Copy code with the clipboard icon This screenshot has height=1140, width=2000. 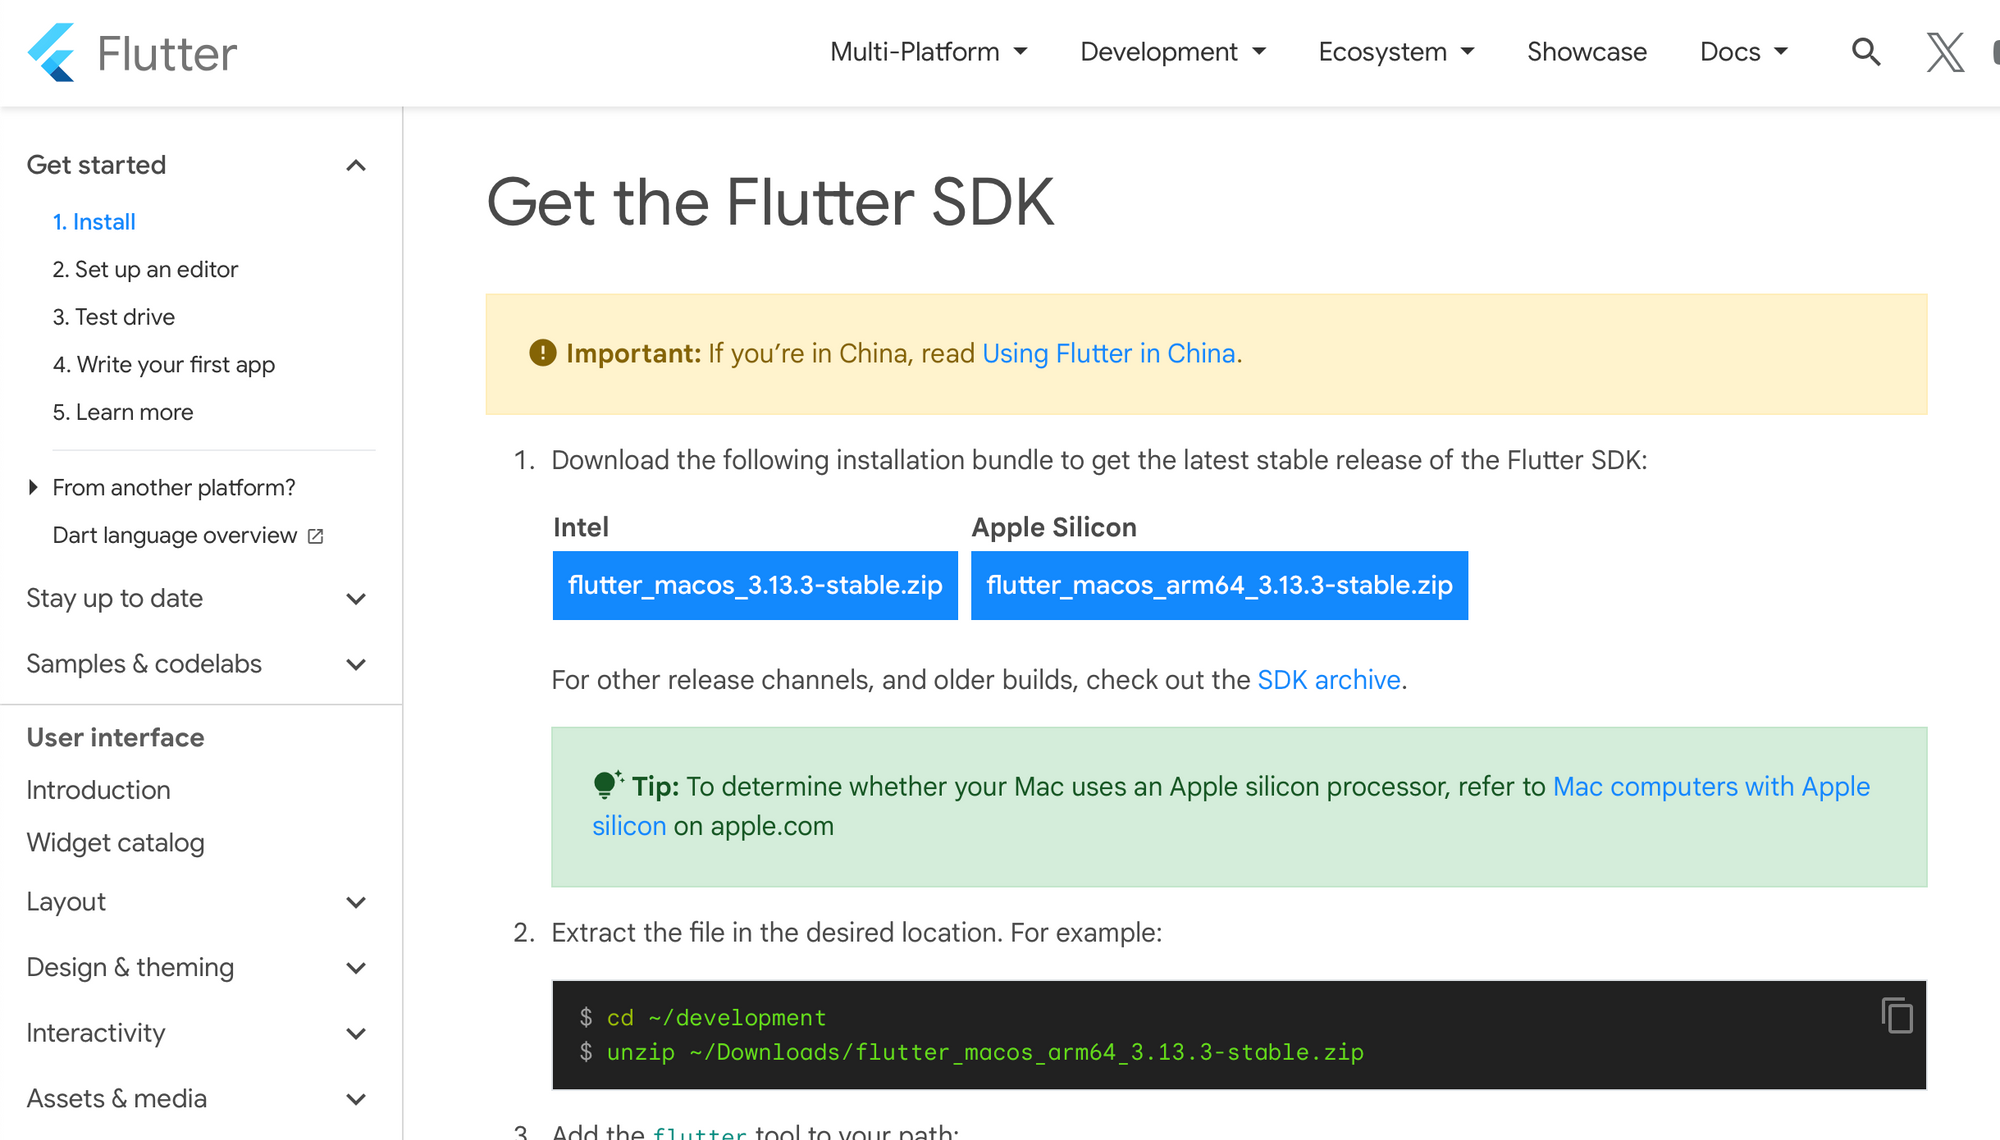point(1896,1016)
